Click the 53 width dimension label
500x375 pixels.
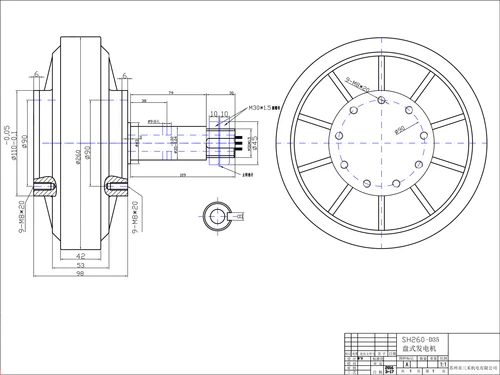click(81, 265)
